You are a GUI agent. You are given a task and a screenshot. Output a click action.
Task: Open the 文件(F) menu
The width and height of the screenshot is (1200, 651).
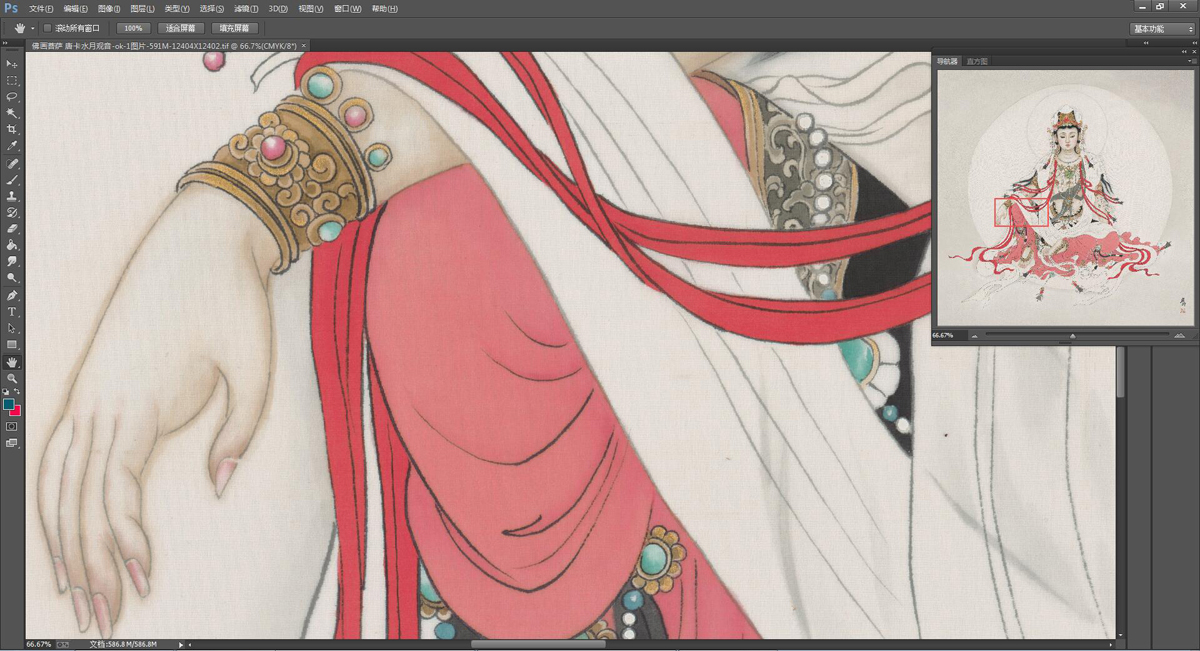tap(41, 8)
